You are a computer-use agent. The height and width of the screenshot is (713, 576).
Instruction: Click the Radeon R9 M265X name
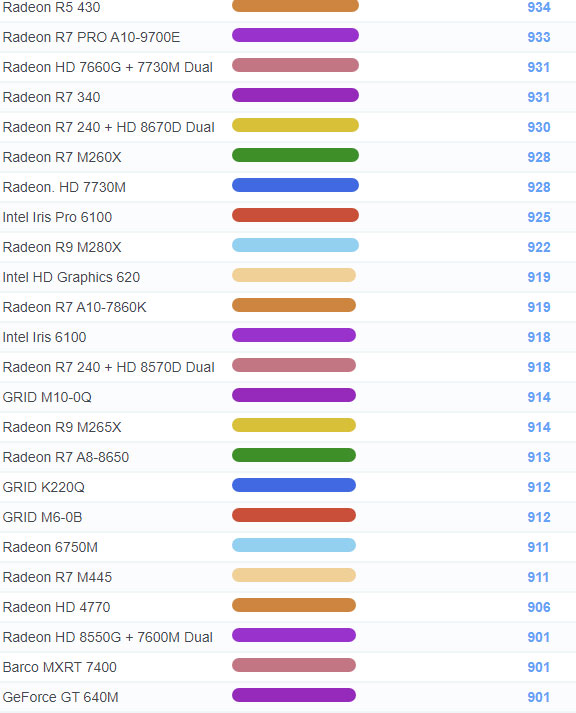tap(62, 427)
